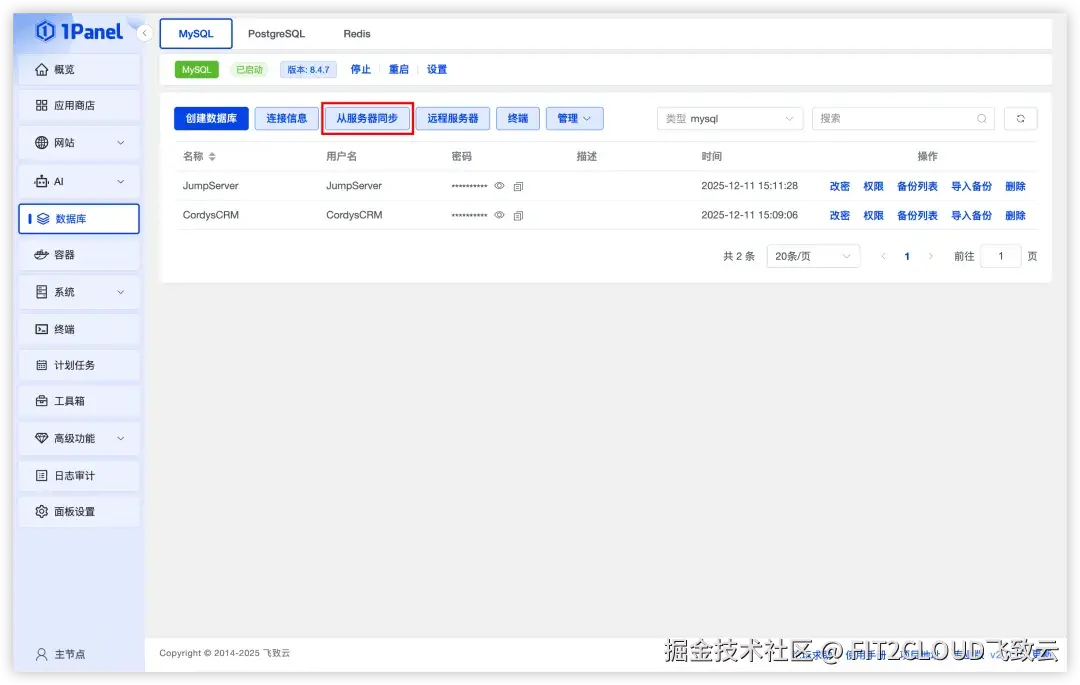Open 应用商店 in the sidebar menu
The height and width of the screenshot is (685, 1080).
tap(79, 105)
